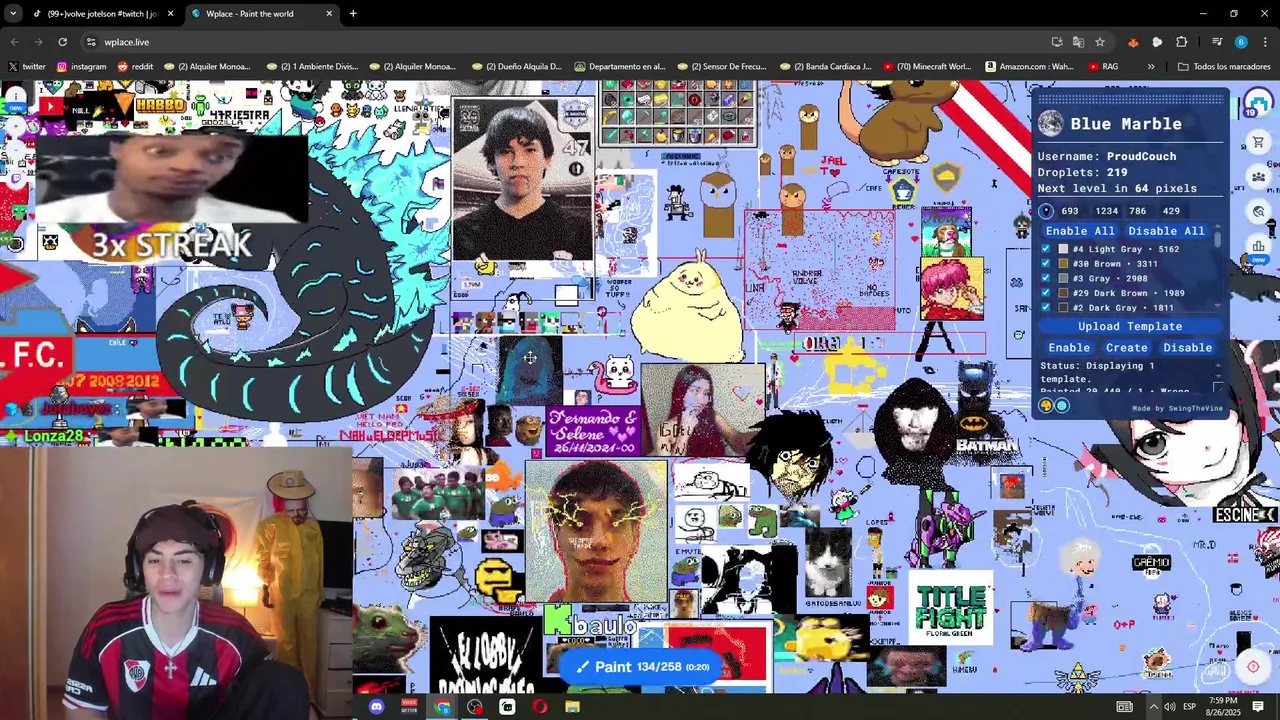The image size is (1280, 720).
Task: Open the Windows notification center
Action: tap(1258, 707)
